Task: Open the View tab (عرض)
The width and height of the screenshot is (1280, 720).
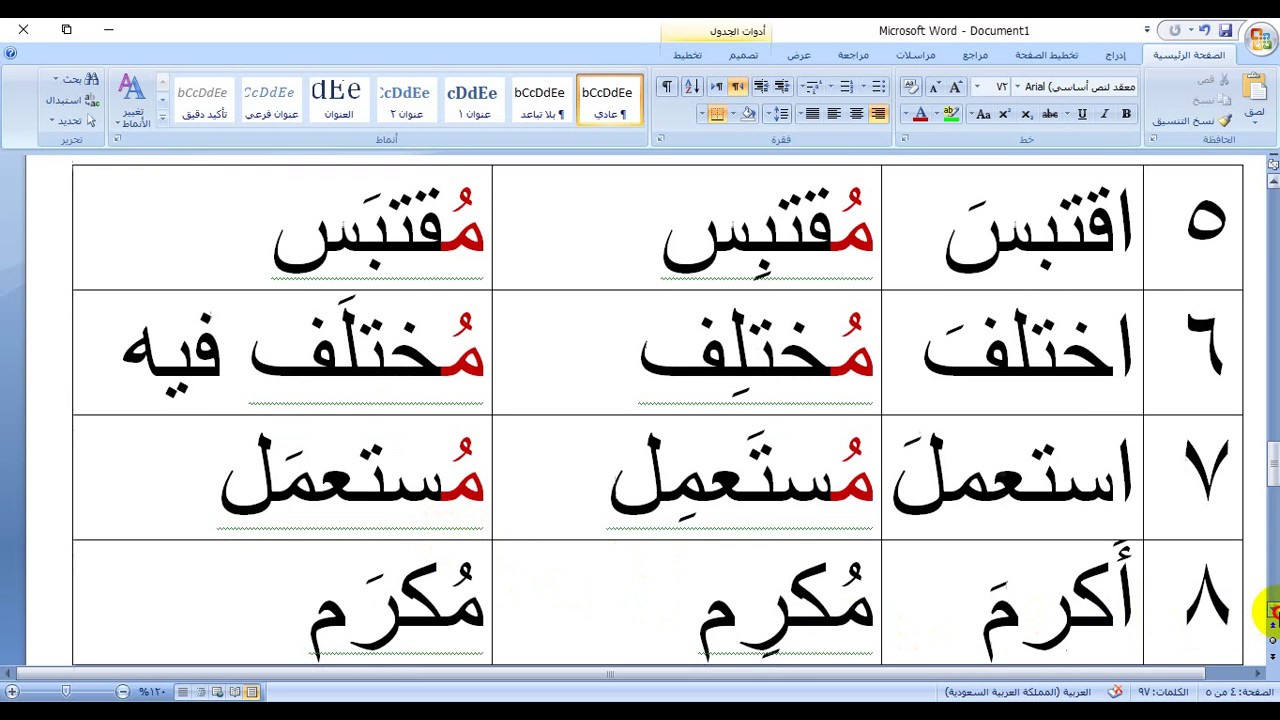Action: coord(798,55)
